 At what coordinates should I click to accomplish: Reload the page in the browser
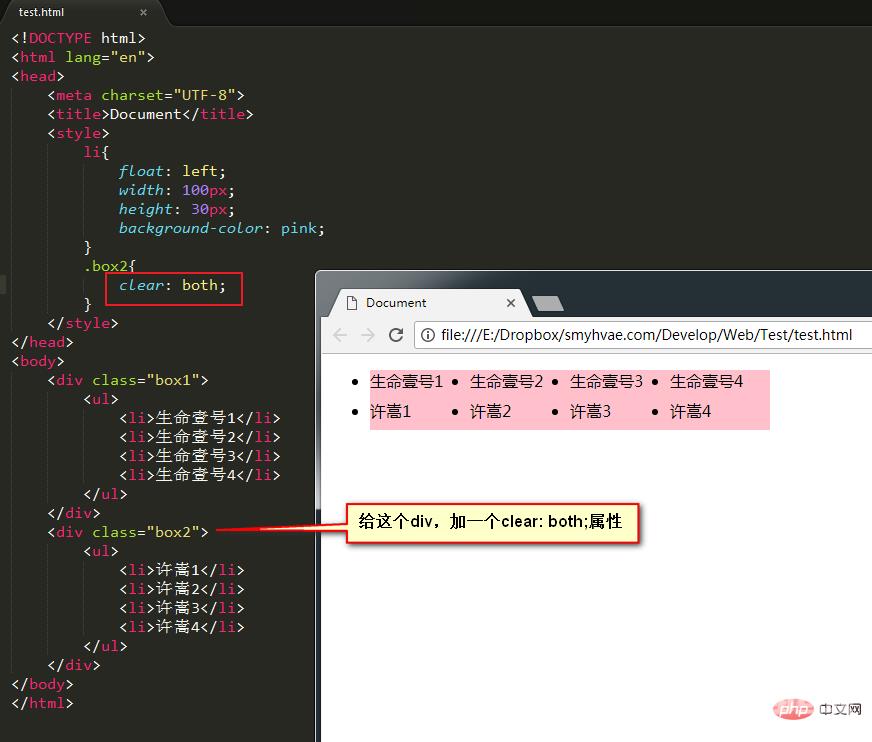pyautogui.click(x=396, y=335)
